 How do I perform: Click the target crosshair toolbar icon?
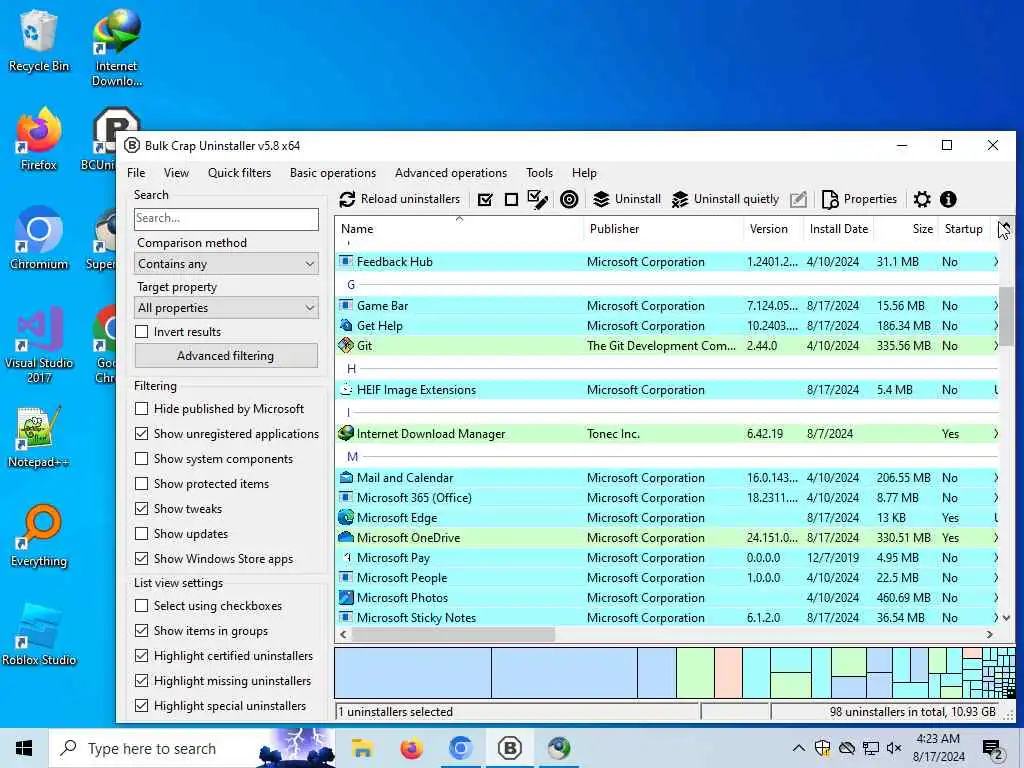(569, 200)
